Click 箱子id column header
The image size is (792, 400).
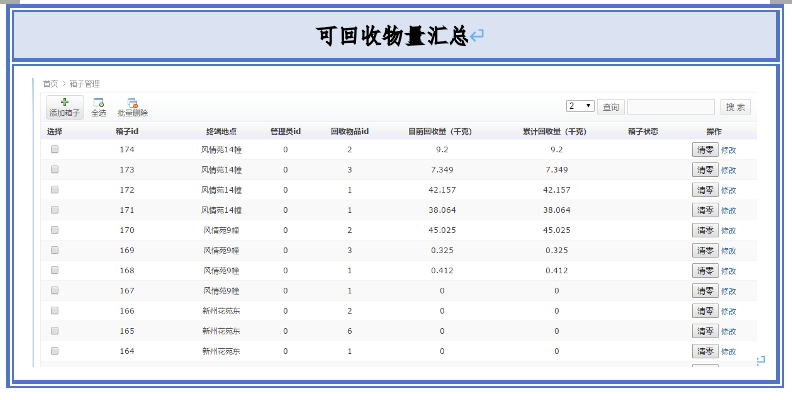click(127, 131)
